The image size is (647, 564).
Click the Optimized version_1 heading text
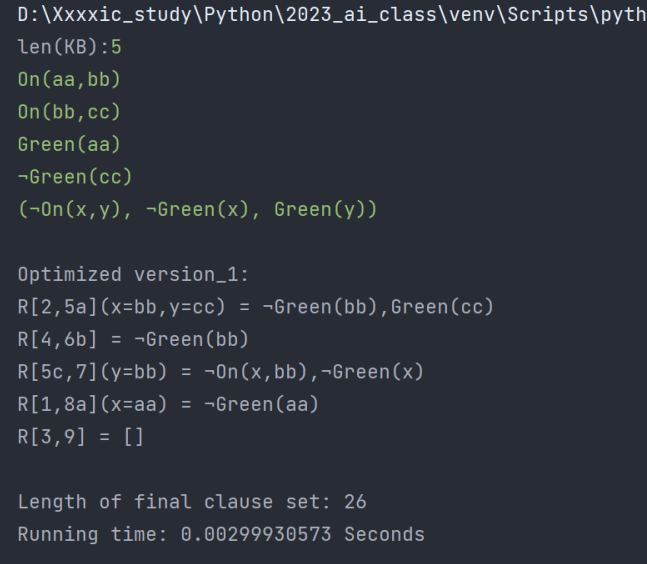tap(133, 274)
